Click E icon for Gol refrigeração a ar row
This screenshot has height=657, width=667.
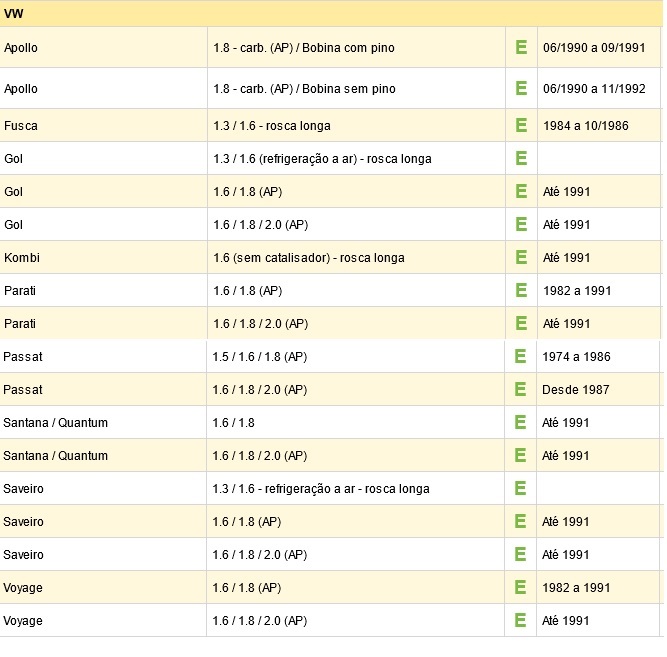[x=521, y=158]
